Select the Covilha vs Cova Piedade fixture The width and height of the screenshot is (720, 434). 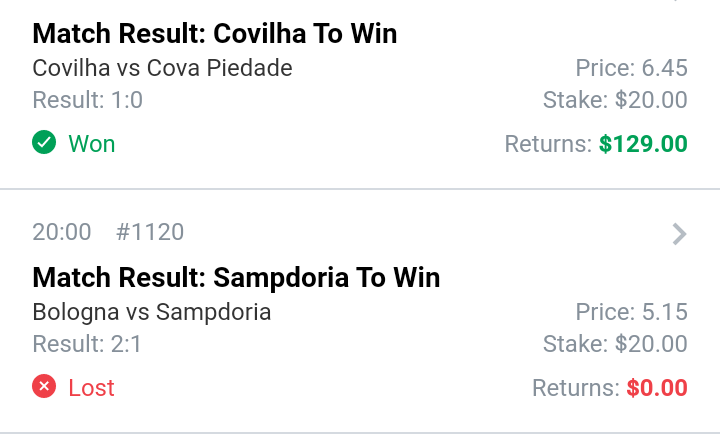162,68
